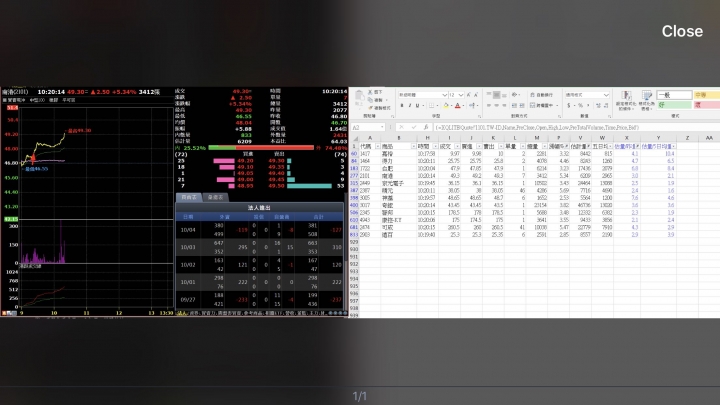Select the yellow 中等 cell style
Image resolution: width=720 pixels, height=405 pixels.
point(706,95)
